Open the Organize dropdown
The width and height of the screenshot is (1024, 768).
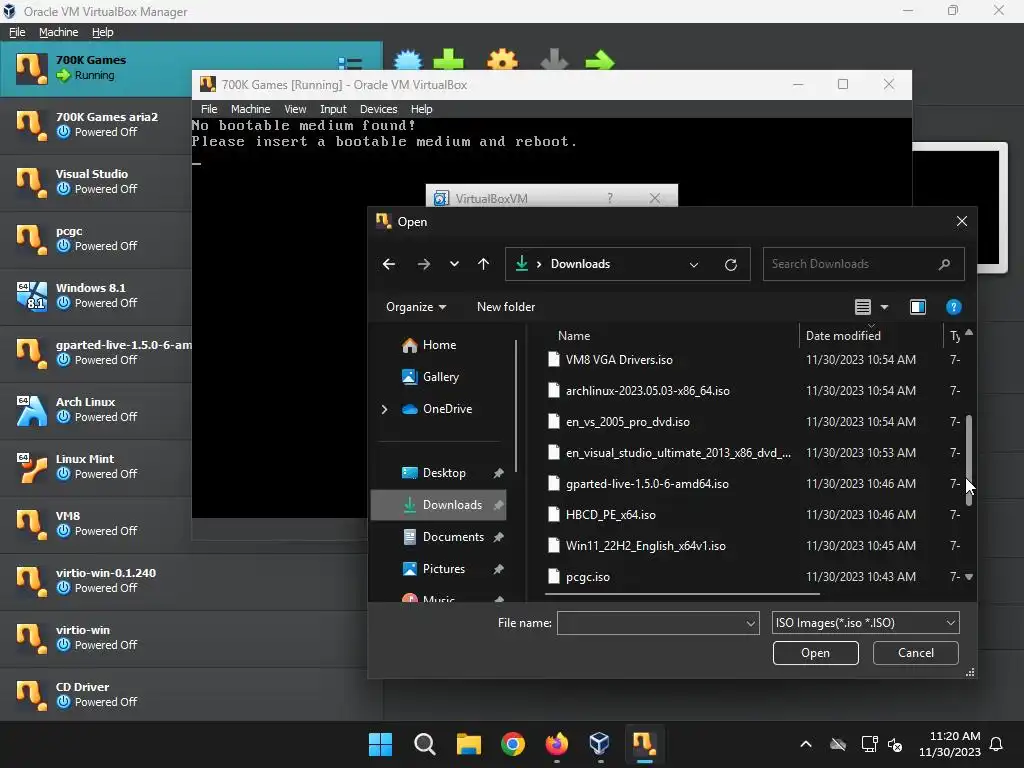click(x=415, y=307)
